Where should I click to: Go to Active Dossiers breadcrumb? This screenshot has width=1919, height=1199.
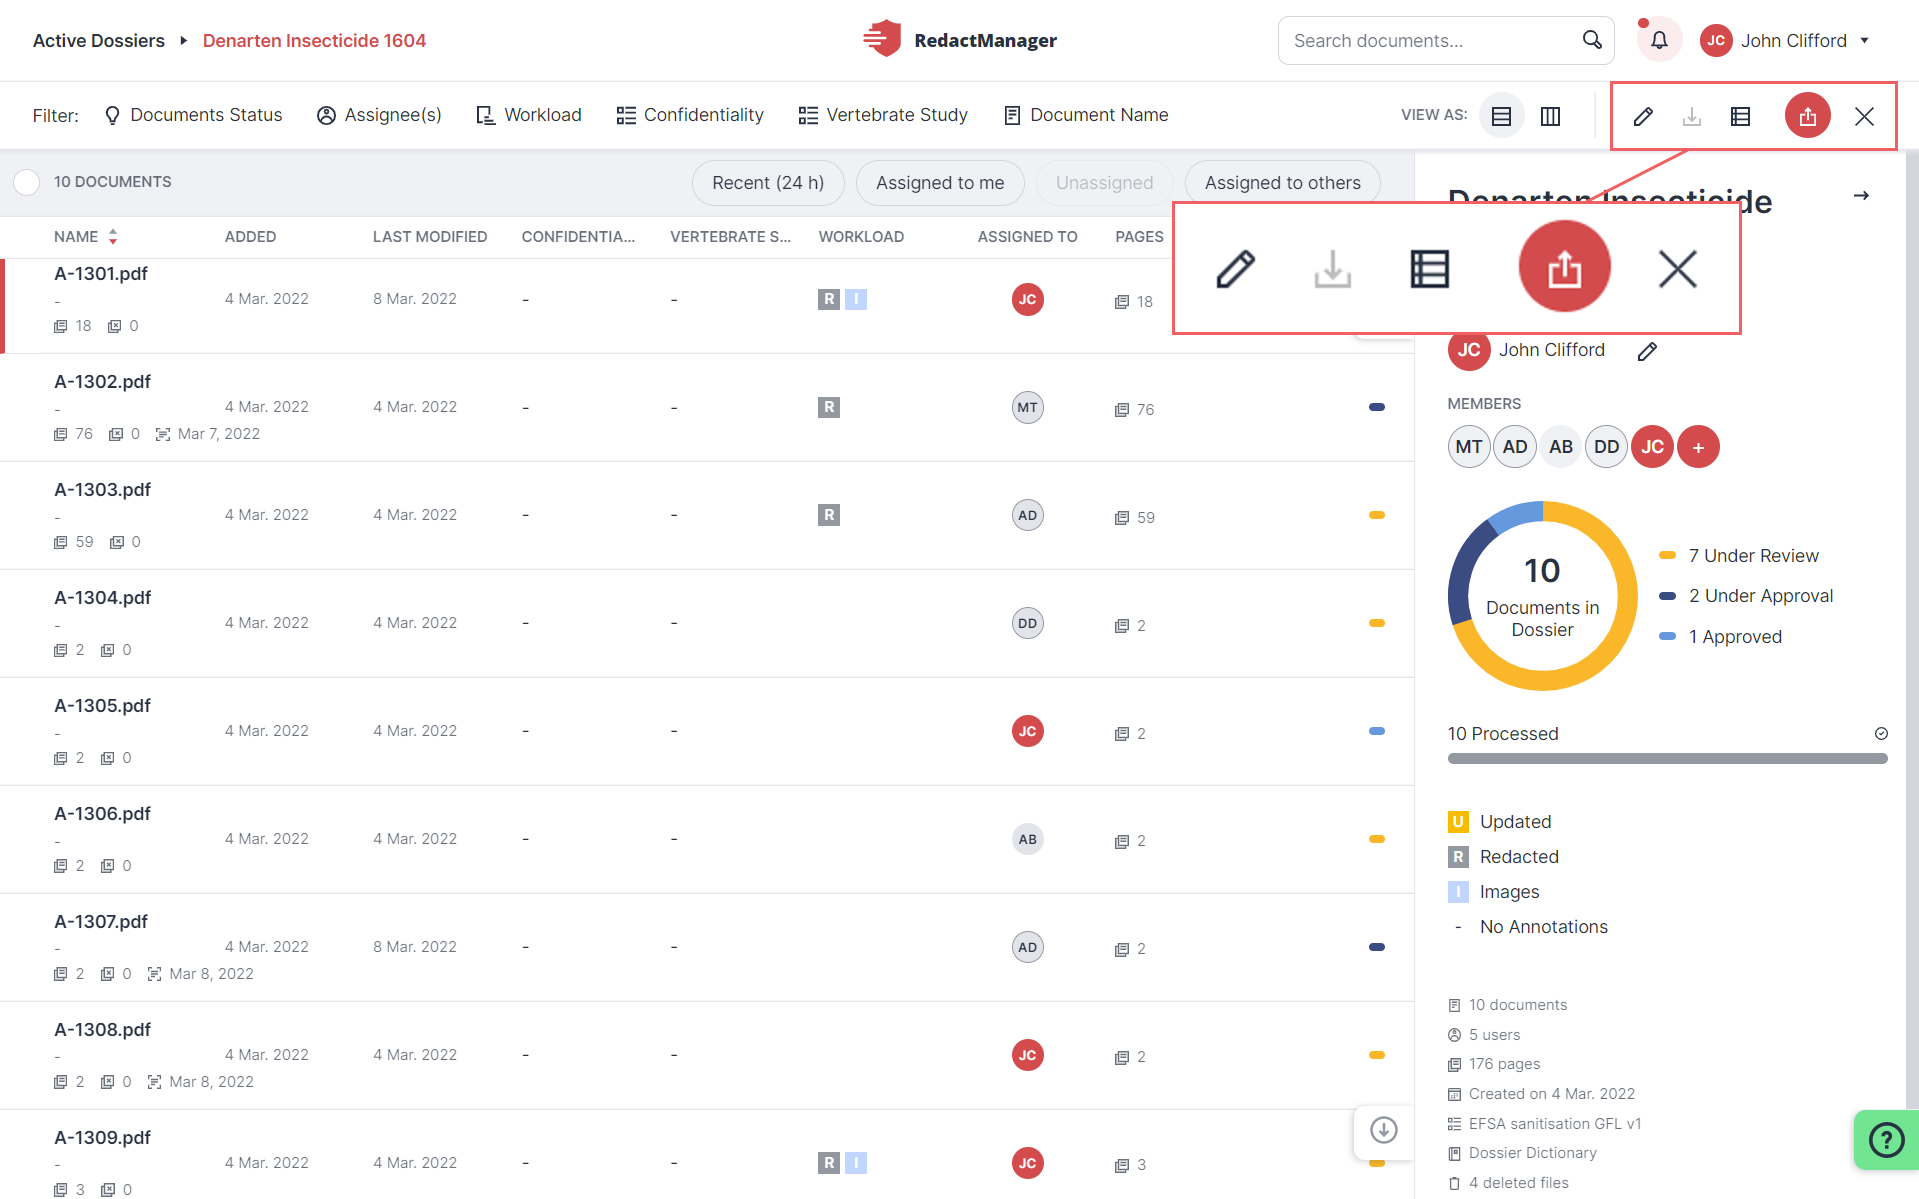pyautogui.click(x=99, y=40)
